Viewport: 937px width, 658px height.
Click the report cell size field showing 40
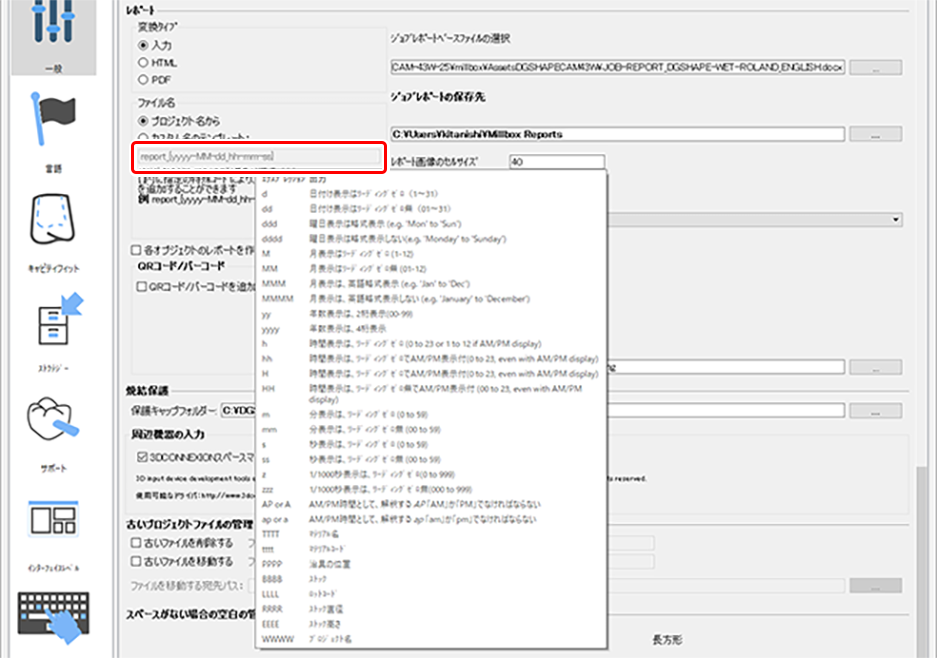point(555,161)
